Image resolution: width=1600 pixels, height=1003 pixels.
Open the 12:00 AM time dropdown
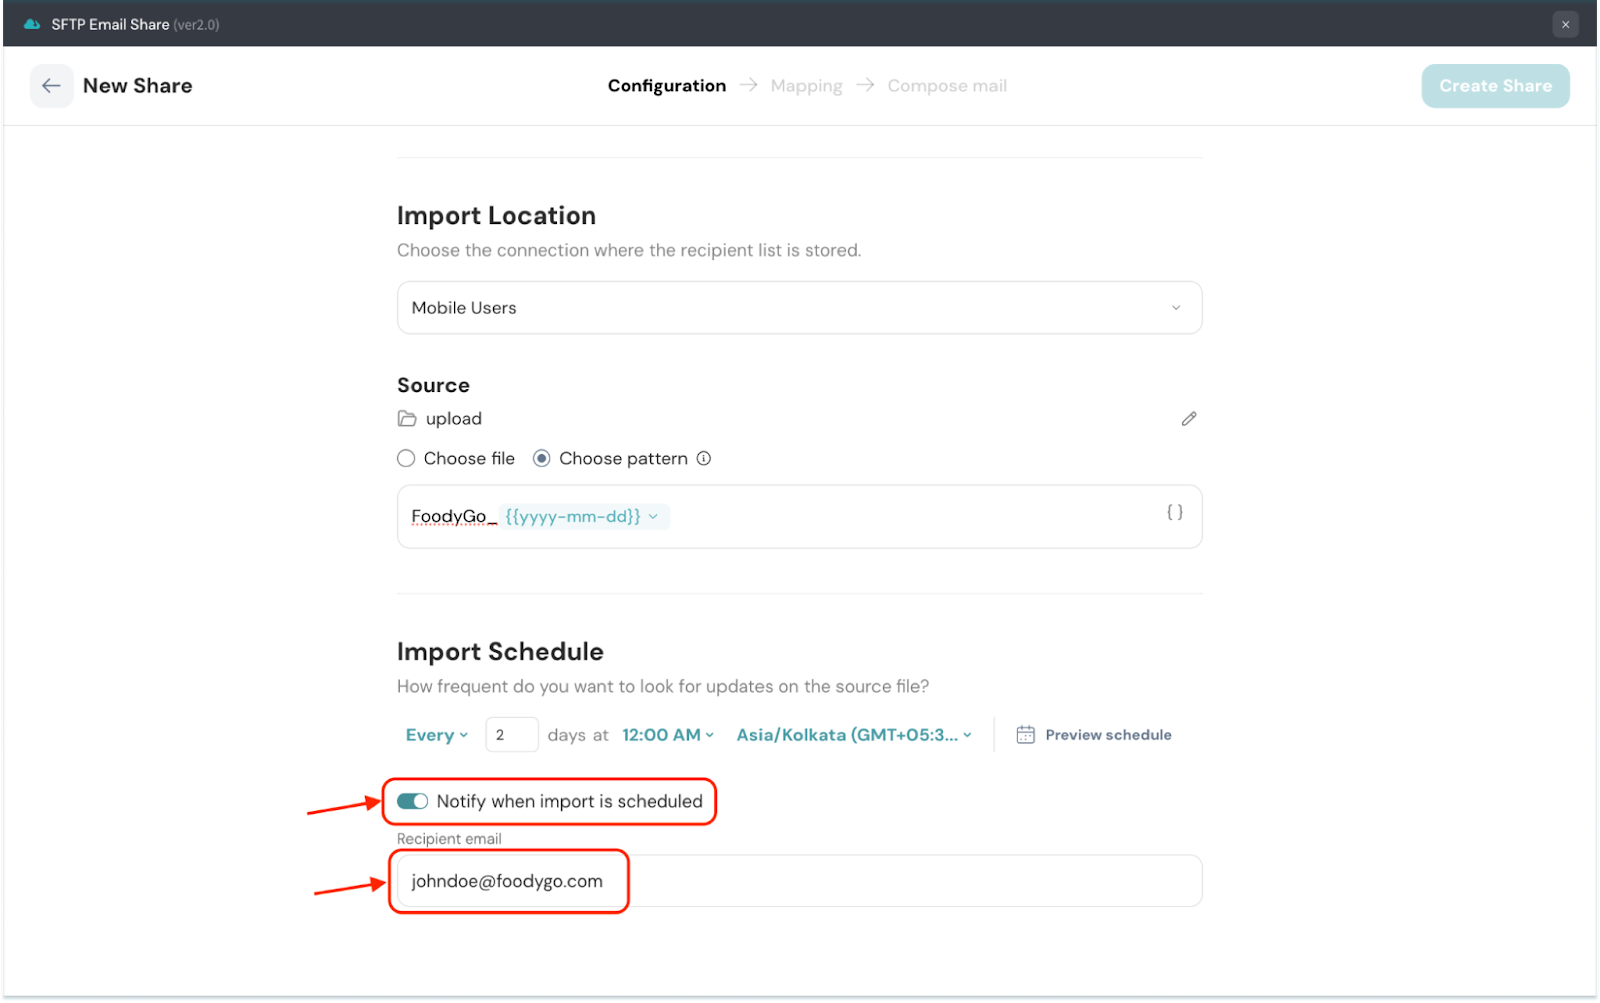(x=667, y=735)
